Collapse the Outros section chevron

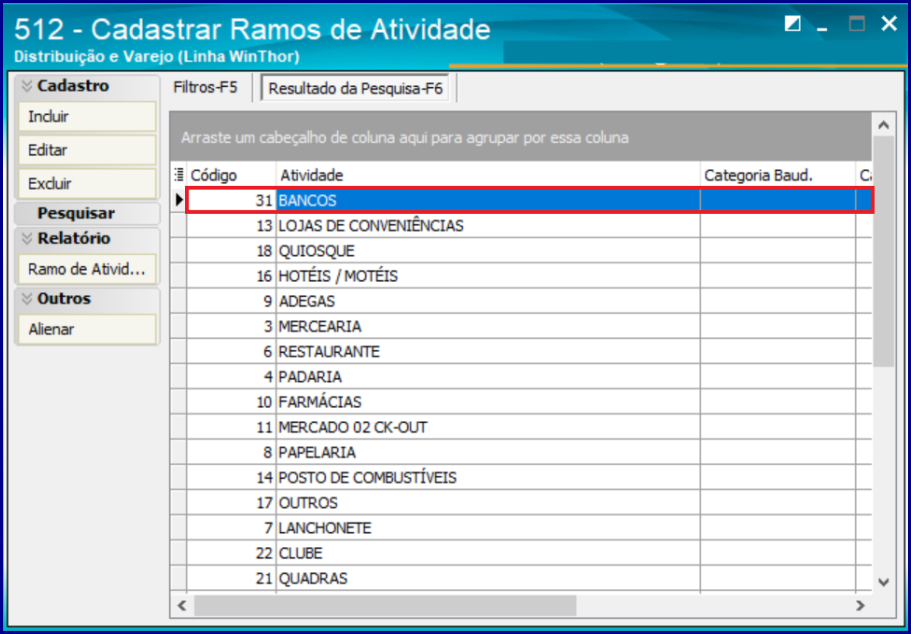[x=26, y=299]
